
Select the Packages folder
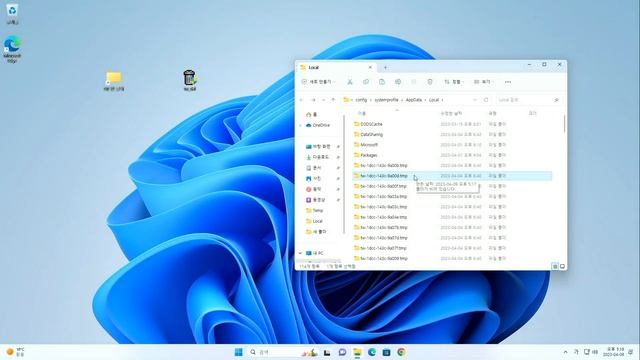[x=366, y=155]
